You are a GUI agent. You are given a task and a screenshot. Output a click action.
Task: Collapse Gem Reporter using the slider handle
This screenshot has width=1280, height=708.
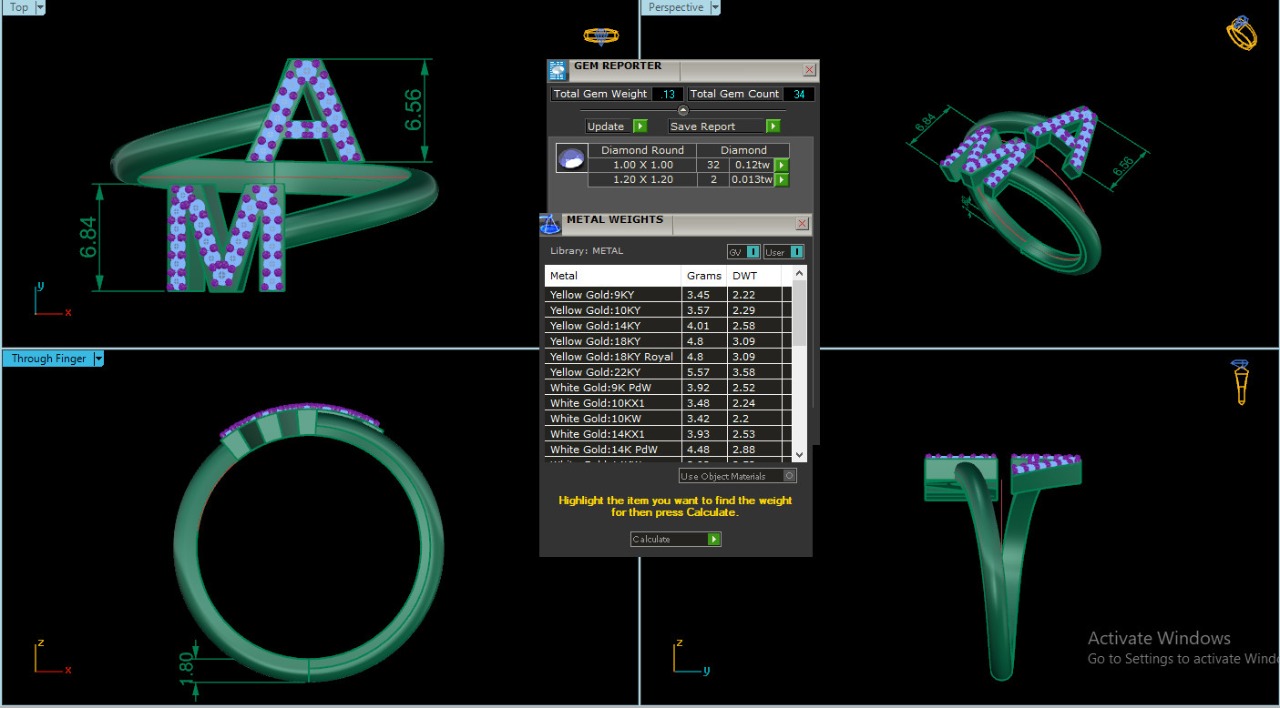tap(683, 110)
